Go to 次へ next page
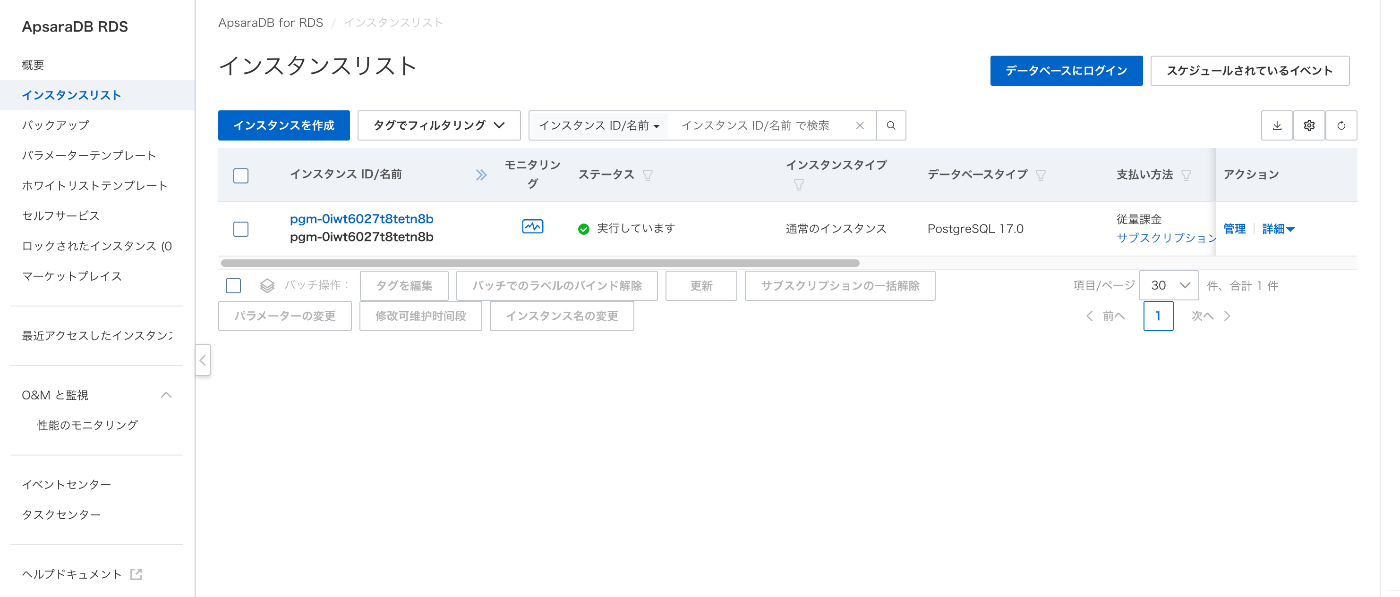 coord(1211,316)
